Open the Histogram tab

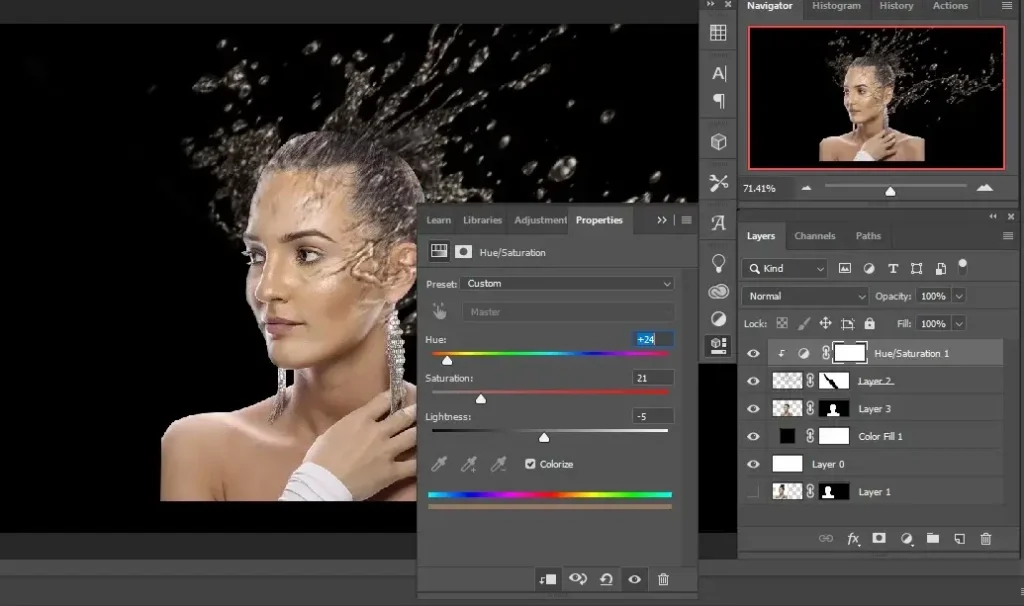pyautogui.click(x=836, y=6)
